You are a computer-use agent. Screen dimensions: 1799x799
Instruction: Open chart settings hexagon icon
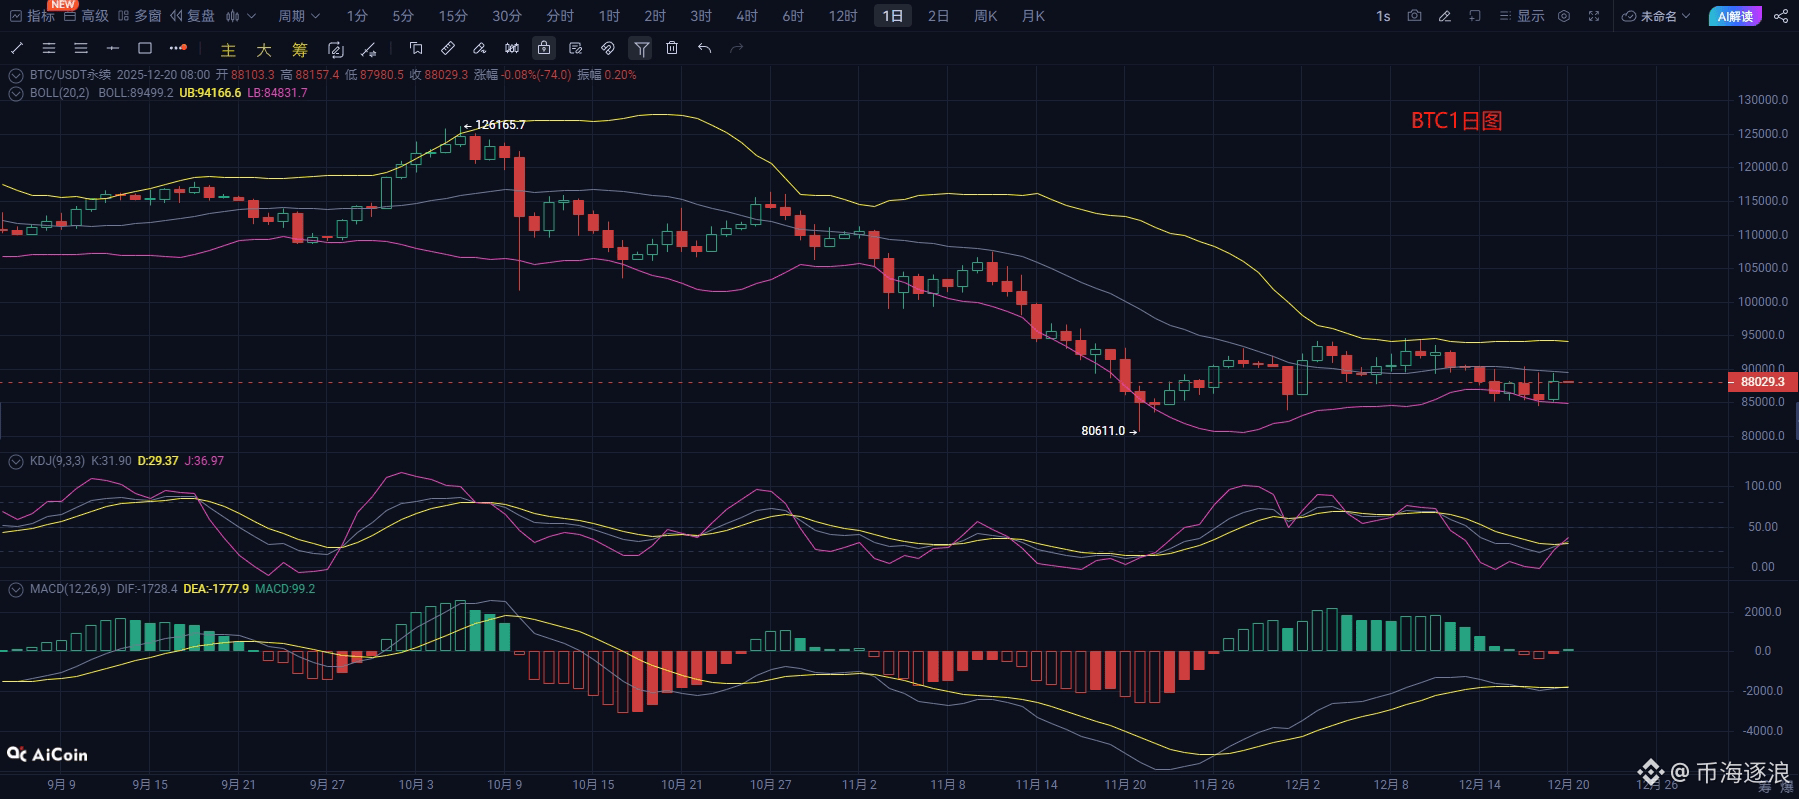coord(1564,16)
